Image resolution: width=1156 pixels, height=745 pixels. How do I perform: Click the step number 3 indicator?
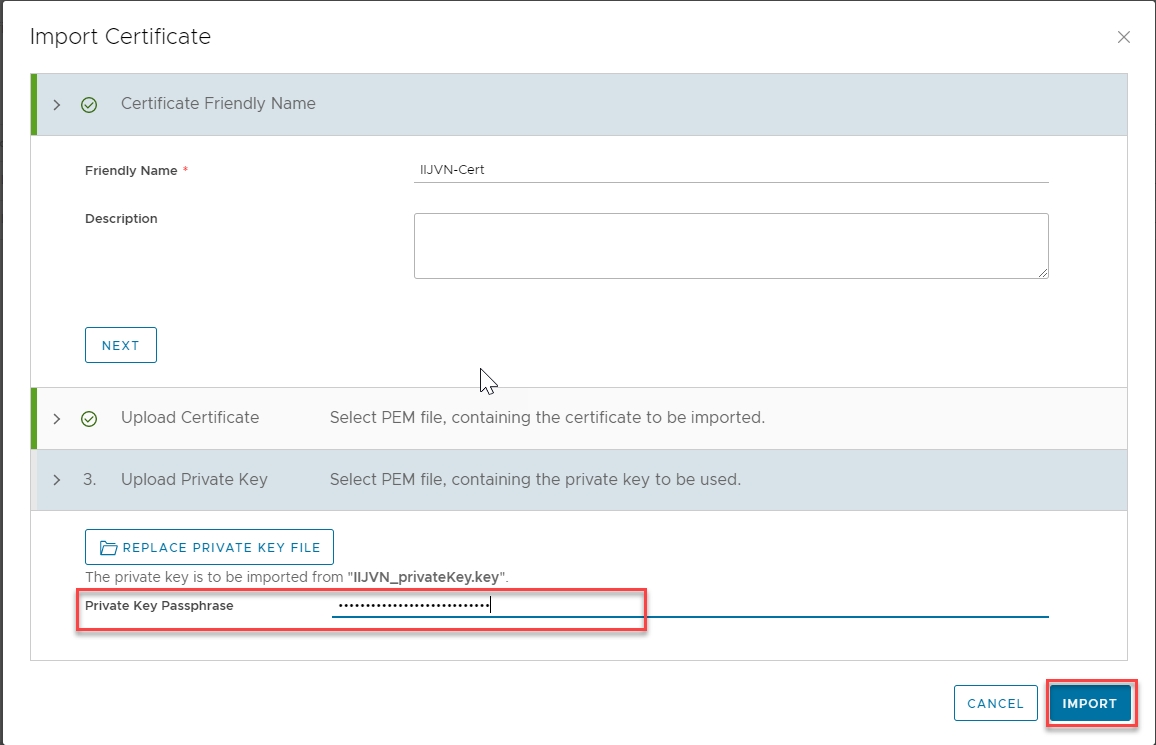point(89,480)
